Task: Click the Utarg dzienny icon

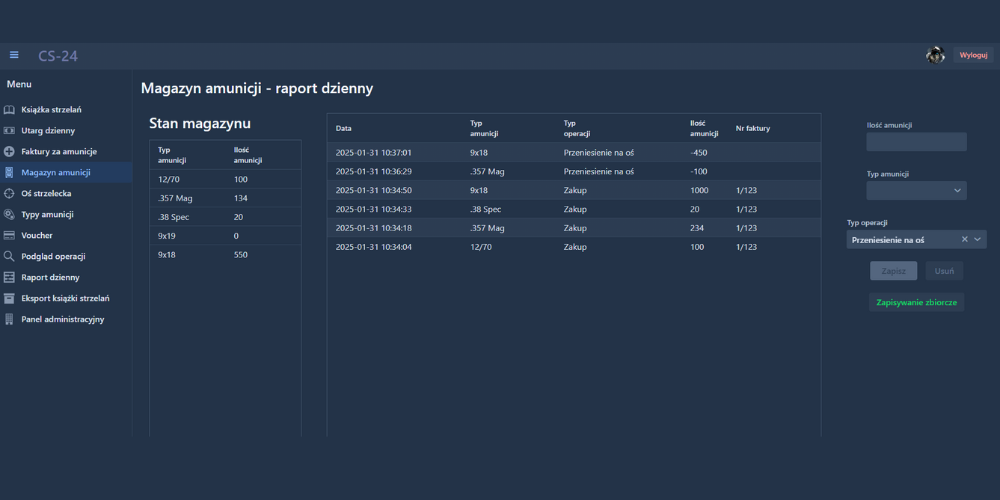Action: point(9,131)
